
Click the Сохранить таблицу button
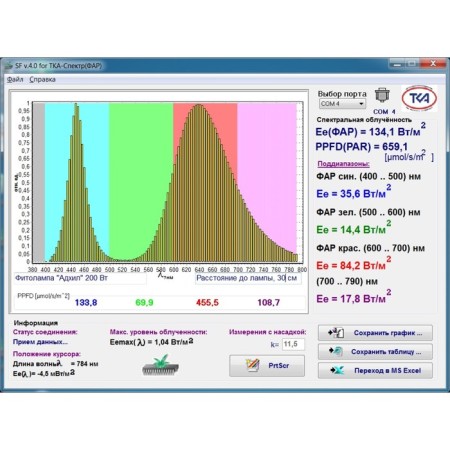[x=375, y=351]
